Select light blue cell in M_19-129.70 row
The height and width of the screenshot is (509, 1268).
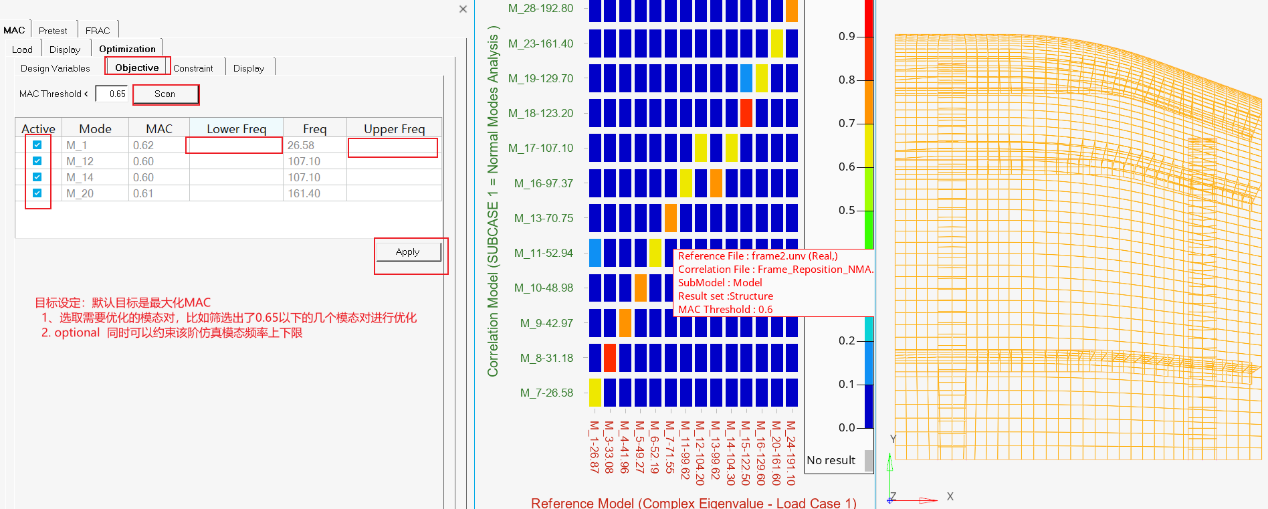coord(746,78)
